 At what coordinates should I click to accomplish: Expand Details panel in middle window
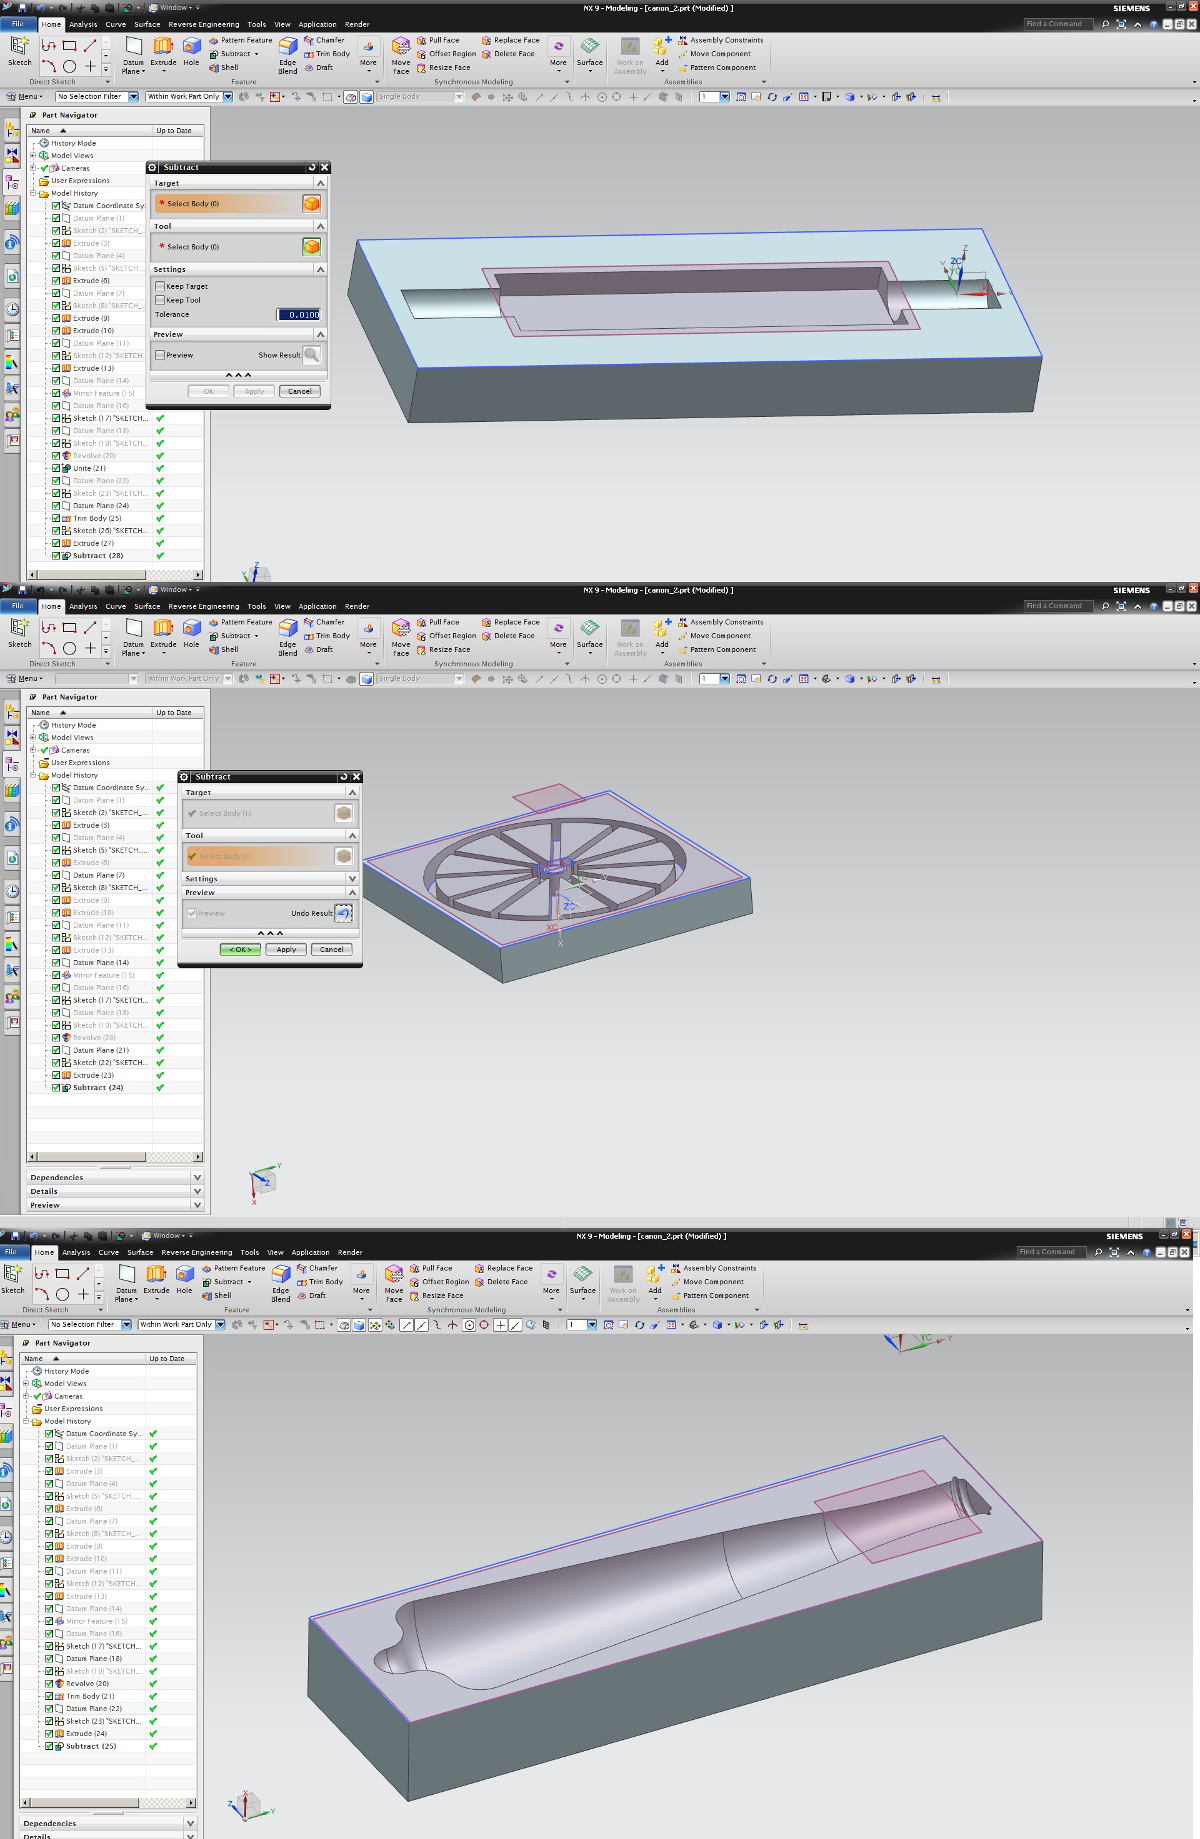click(197, 1192)
